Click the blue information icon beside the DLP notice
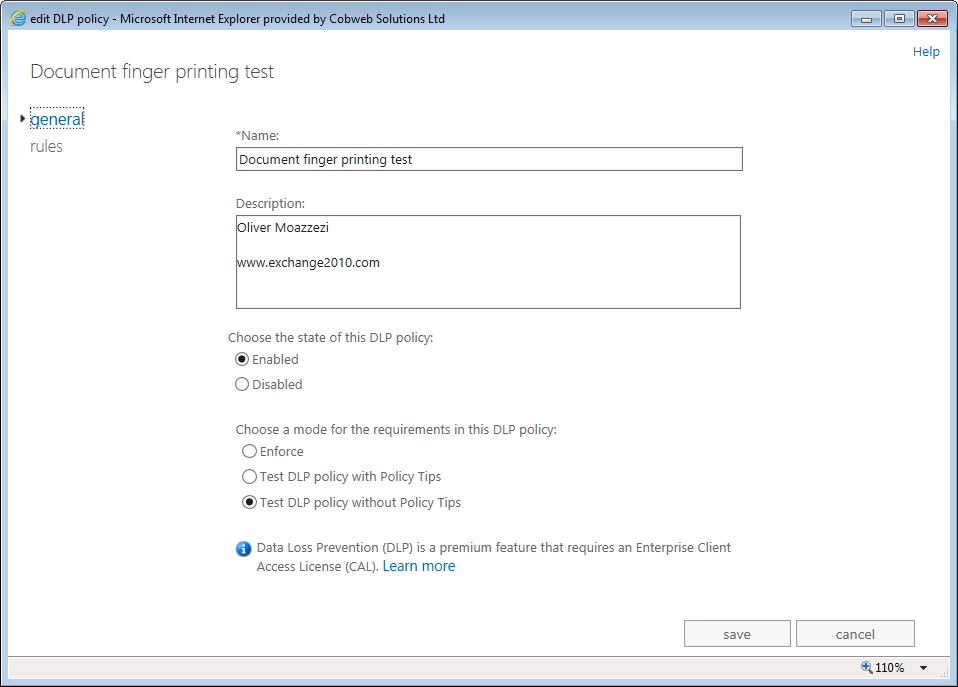This screenshot has height=687, width=958. 242,548
